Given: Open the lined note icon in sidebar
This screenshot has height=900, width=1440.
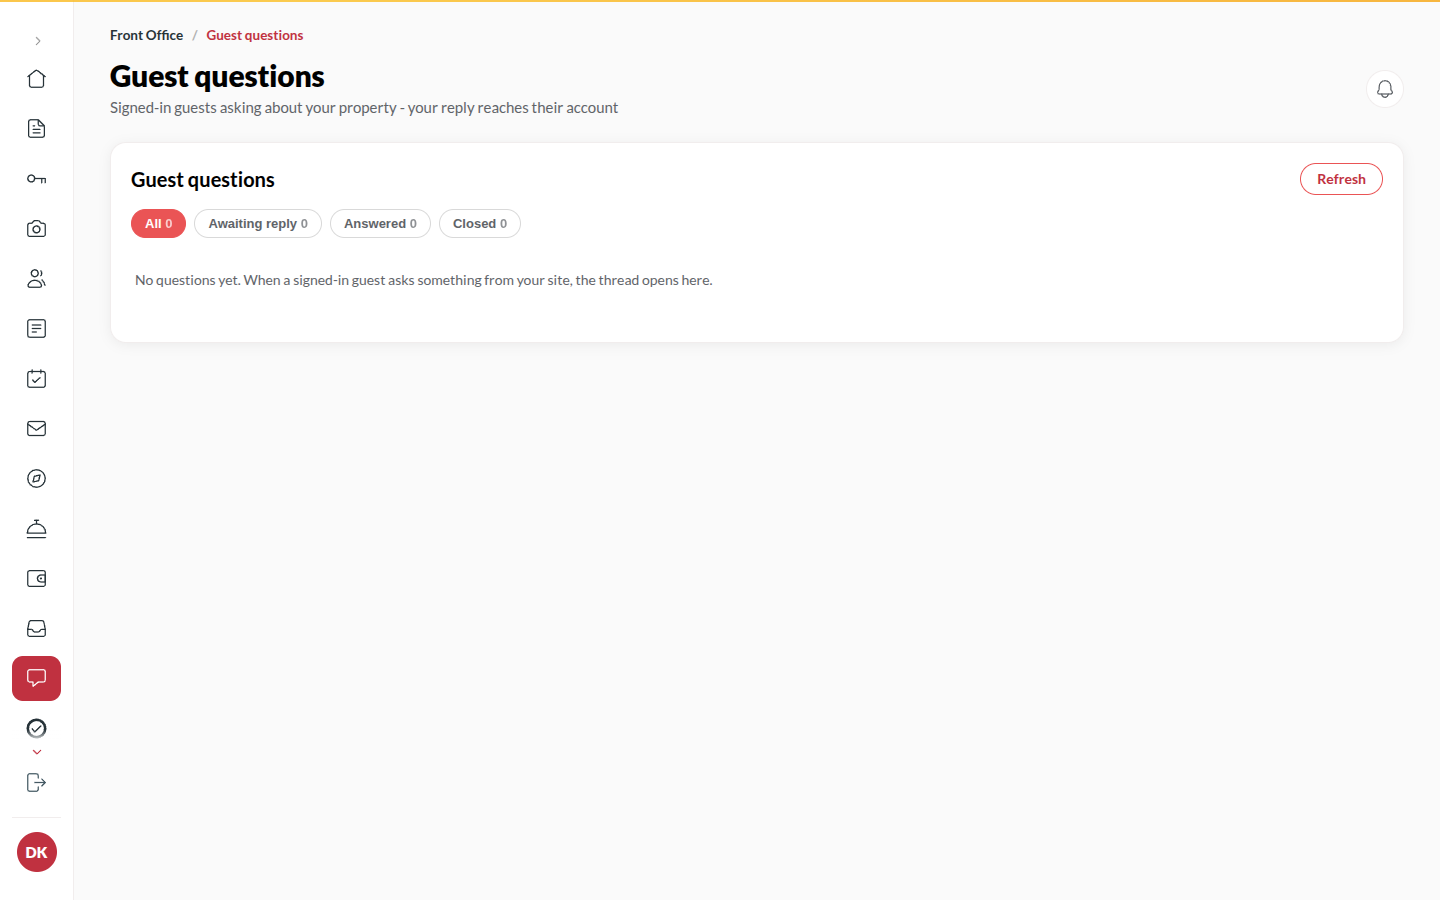Looking at the screenshot, I should (x=37, y=329).
